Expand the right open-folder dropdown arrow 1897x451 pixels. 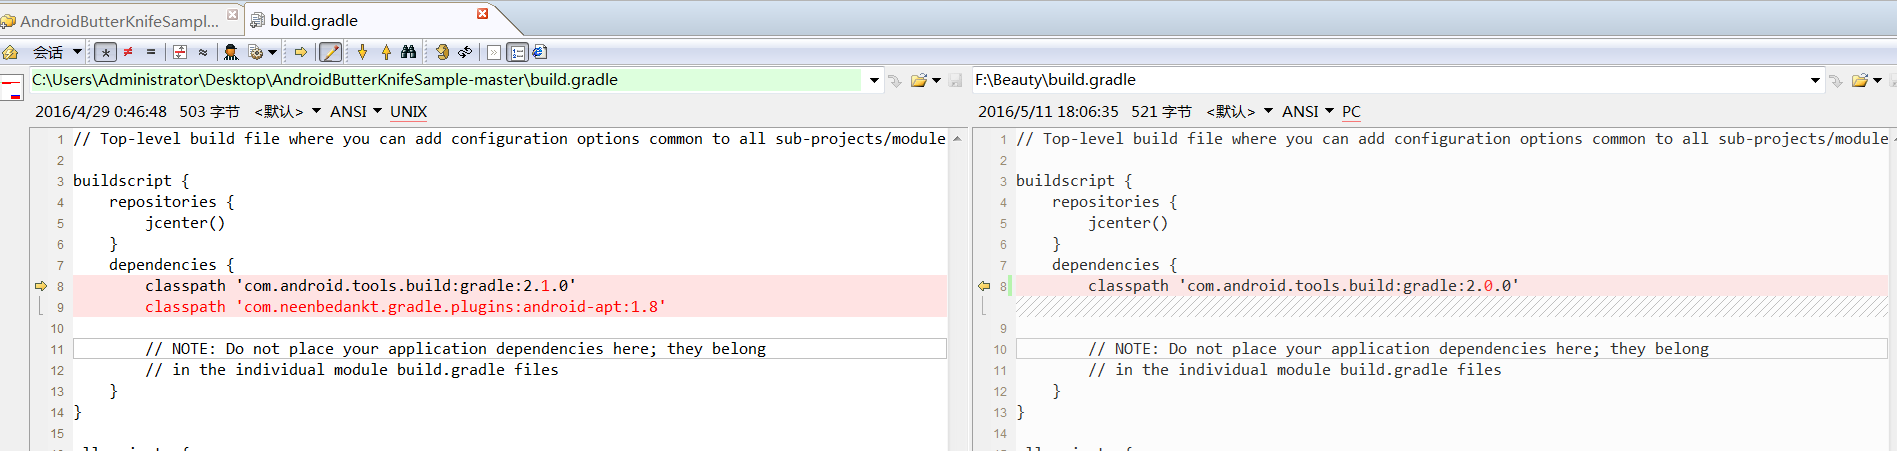pos(1877,80)
